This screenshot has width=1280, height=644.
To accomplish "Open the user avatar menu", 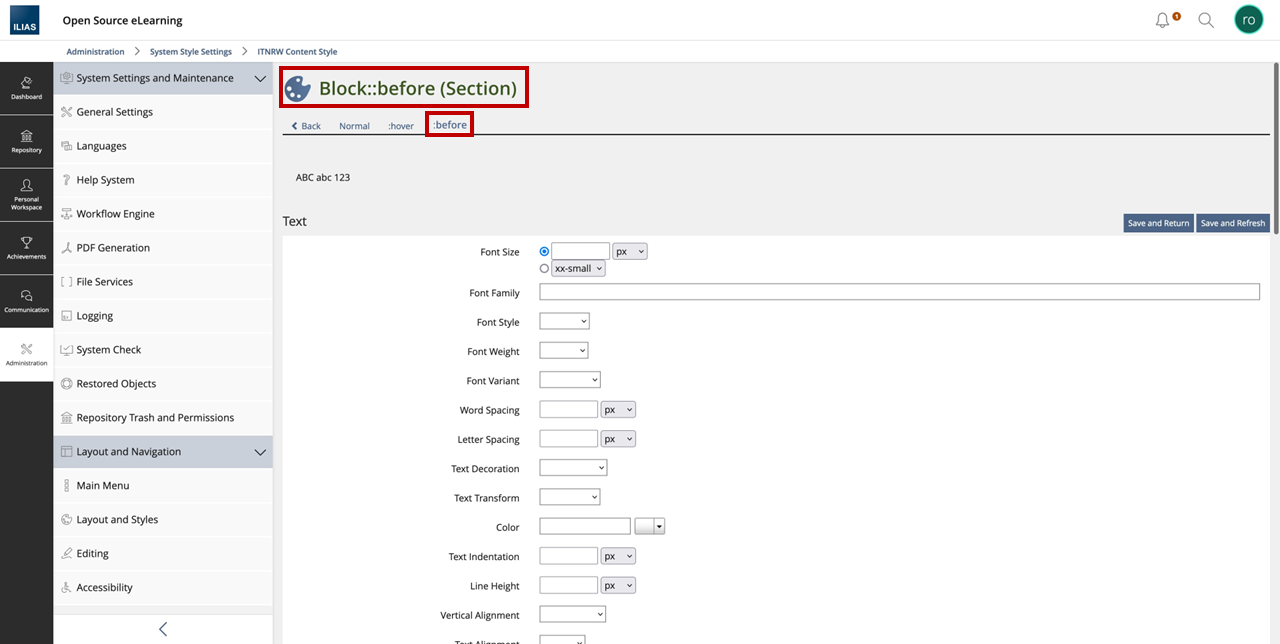I will point(1248,20).
